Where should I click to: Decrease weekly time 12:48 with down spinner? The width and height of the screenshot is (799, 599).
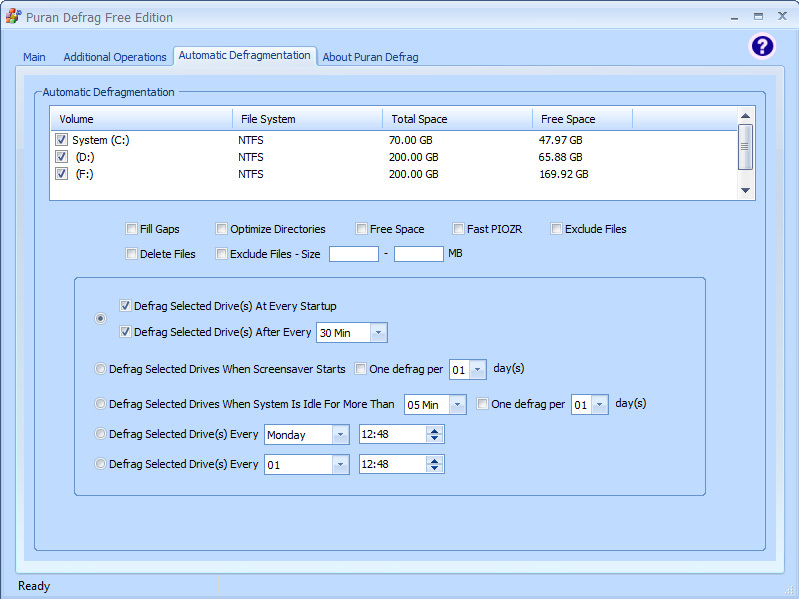[x=435, y=438]
